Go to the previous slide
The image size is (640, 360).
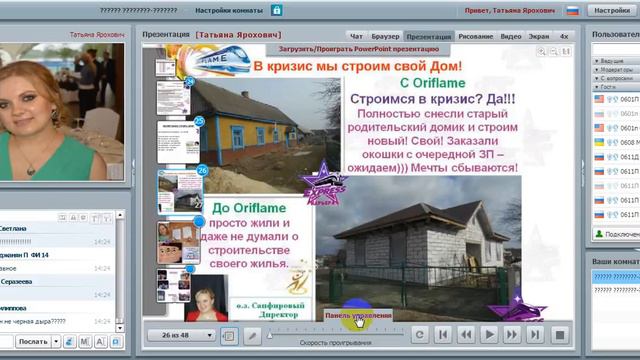[x=466, y=335]
